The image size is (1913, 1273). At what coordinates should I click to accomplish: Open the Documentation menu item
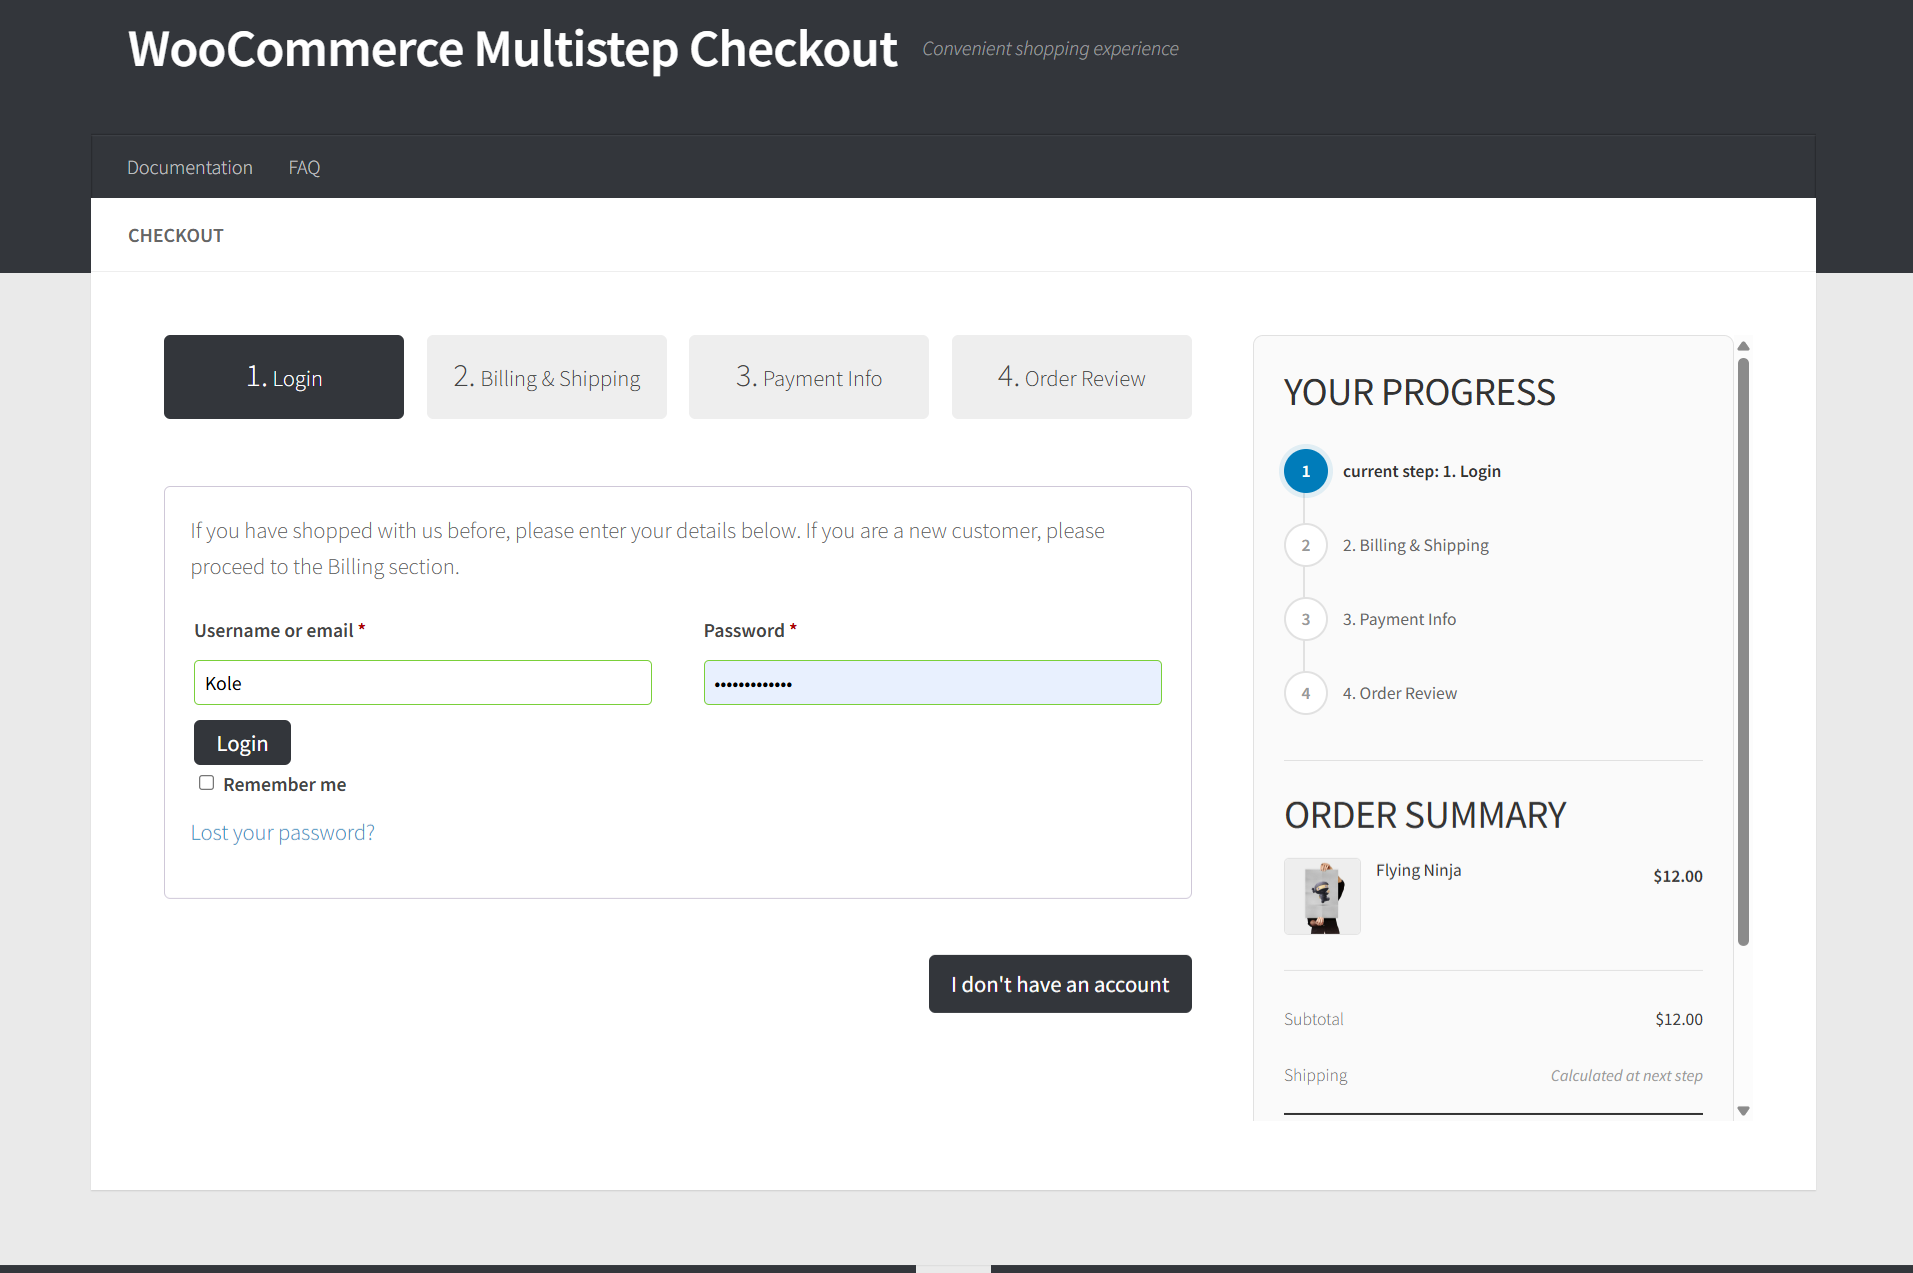click(190, 167)
